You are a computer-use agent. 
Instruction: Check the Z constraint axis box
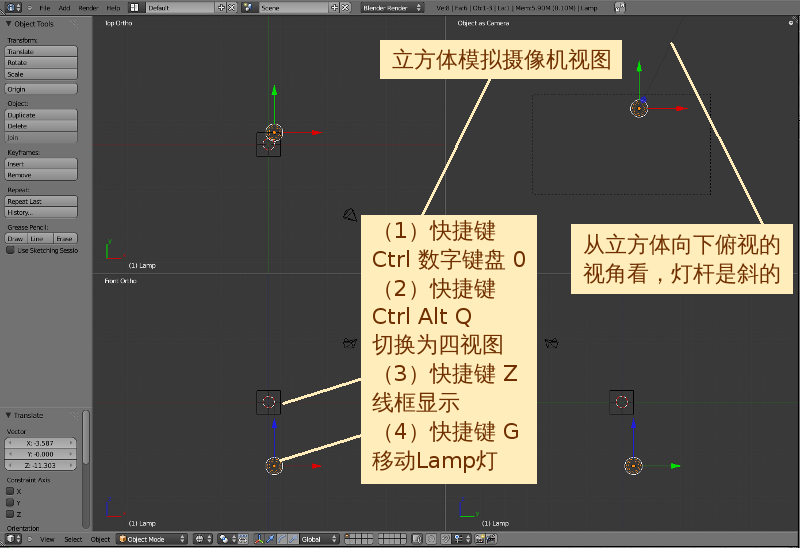pos(10,514)
